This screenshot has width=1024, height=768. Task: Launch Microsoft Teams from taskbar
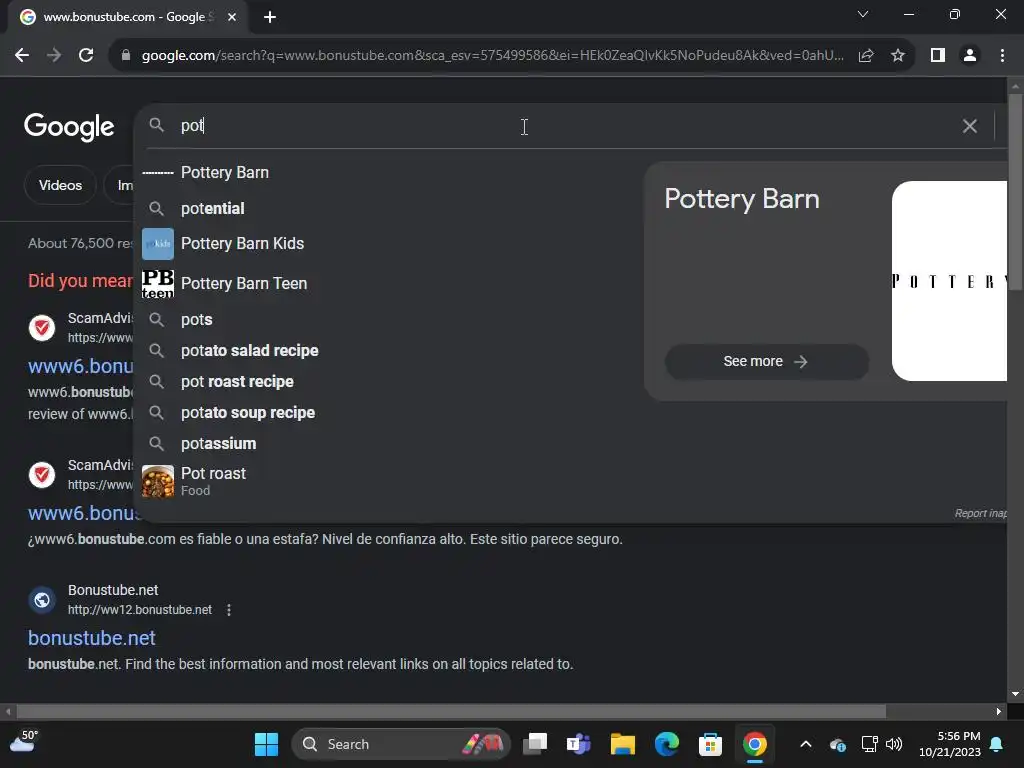point(579,744)
